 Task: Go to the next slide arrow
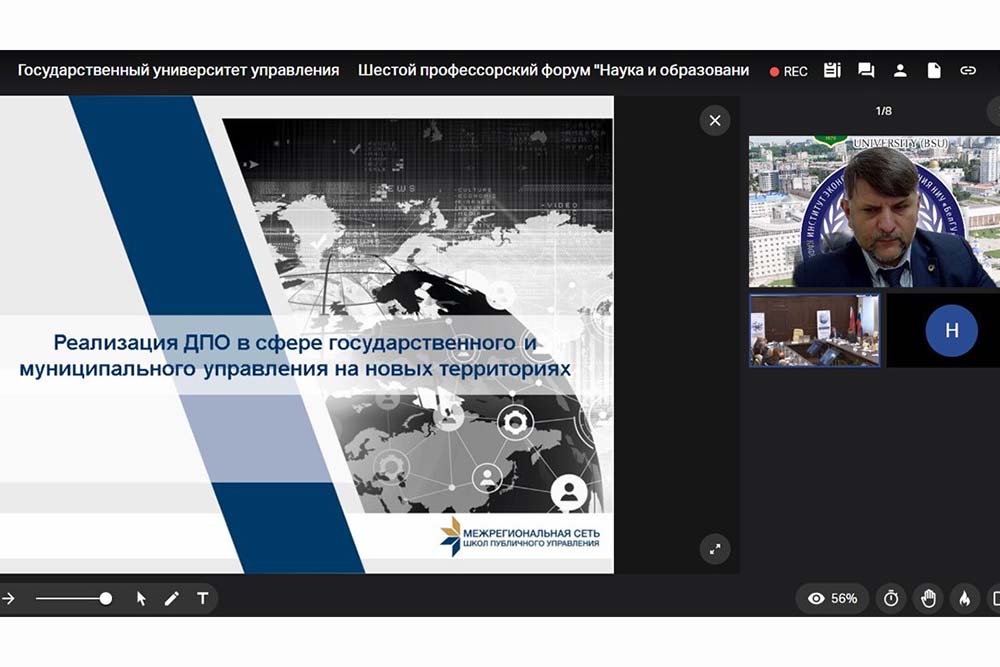pyautogui.click(x=8, y=598)
